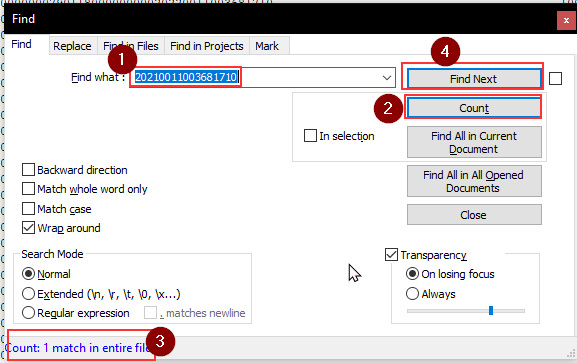The image size is (577, 363).
Task: Enable Backward direction checkbox
Action: click(x=28, y=170)
